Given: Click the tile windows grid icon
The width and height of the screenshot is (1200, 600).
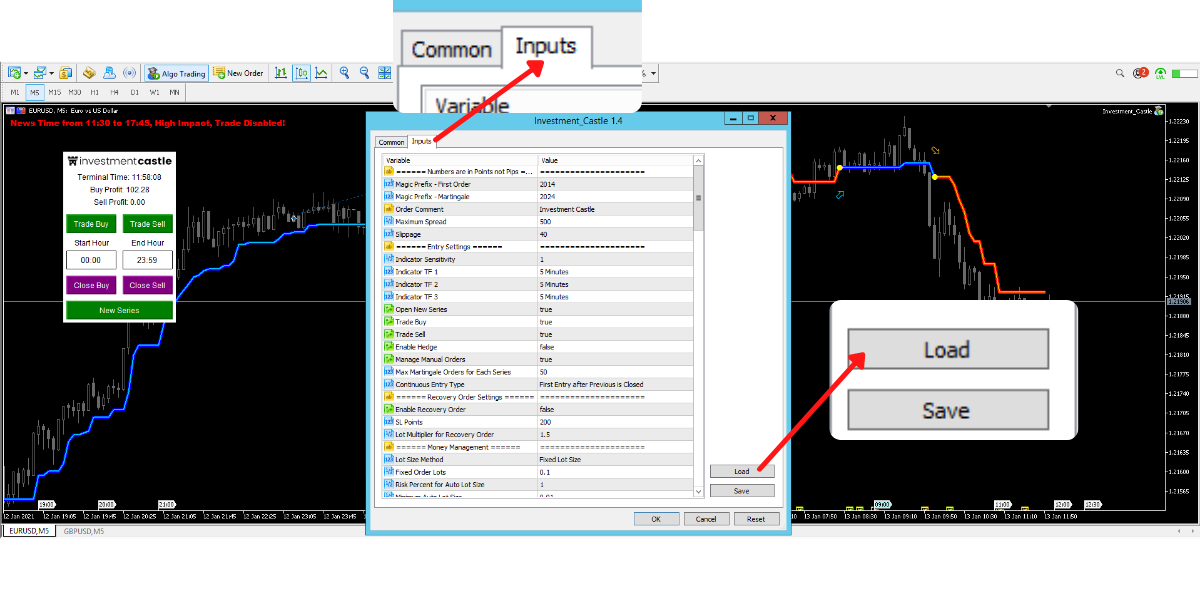Looking at the screenshot, I should point(384,73).
